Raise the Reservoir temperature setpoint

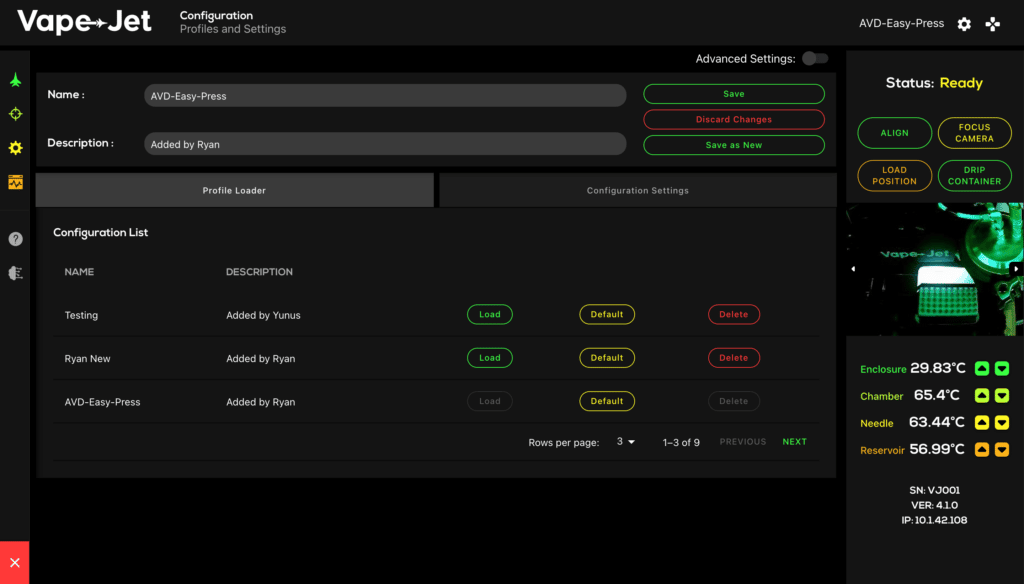click(982, 449)
